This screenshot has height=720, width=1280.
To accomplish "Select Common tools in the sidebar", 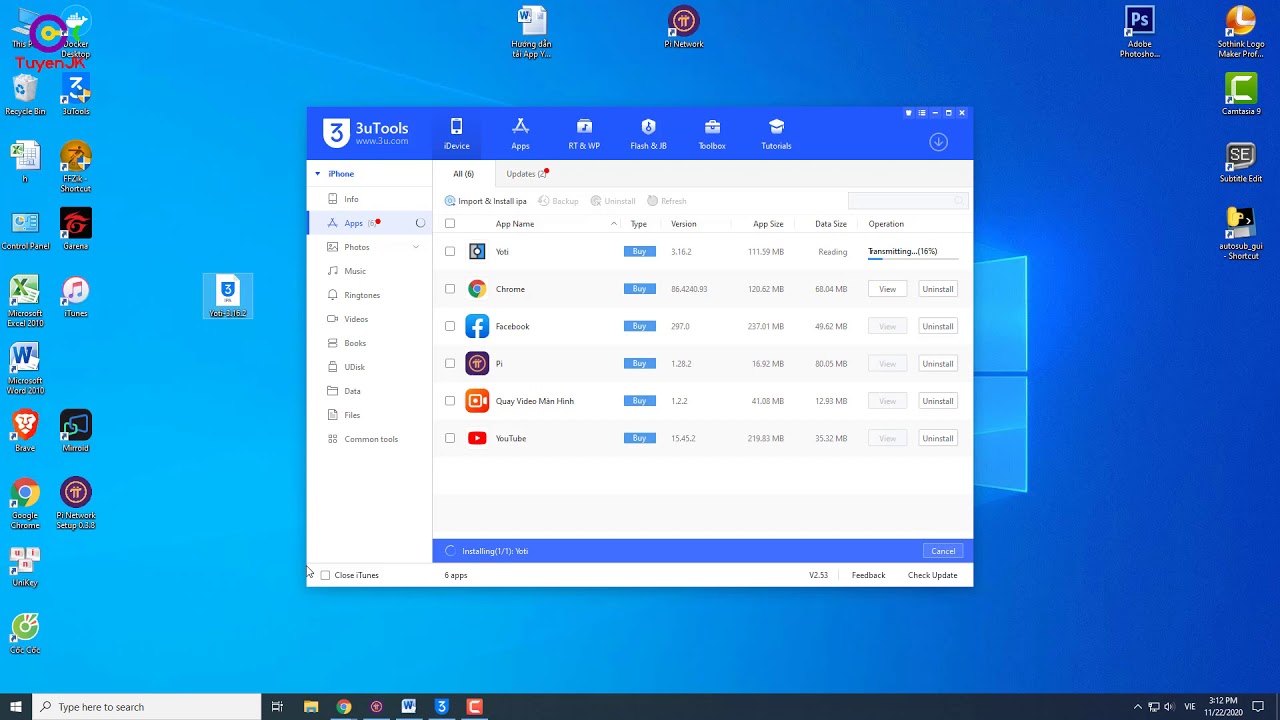I will click(x=370, y=439).
